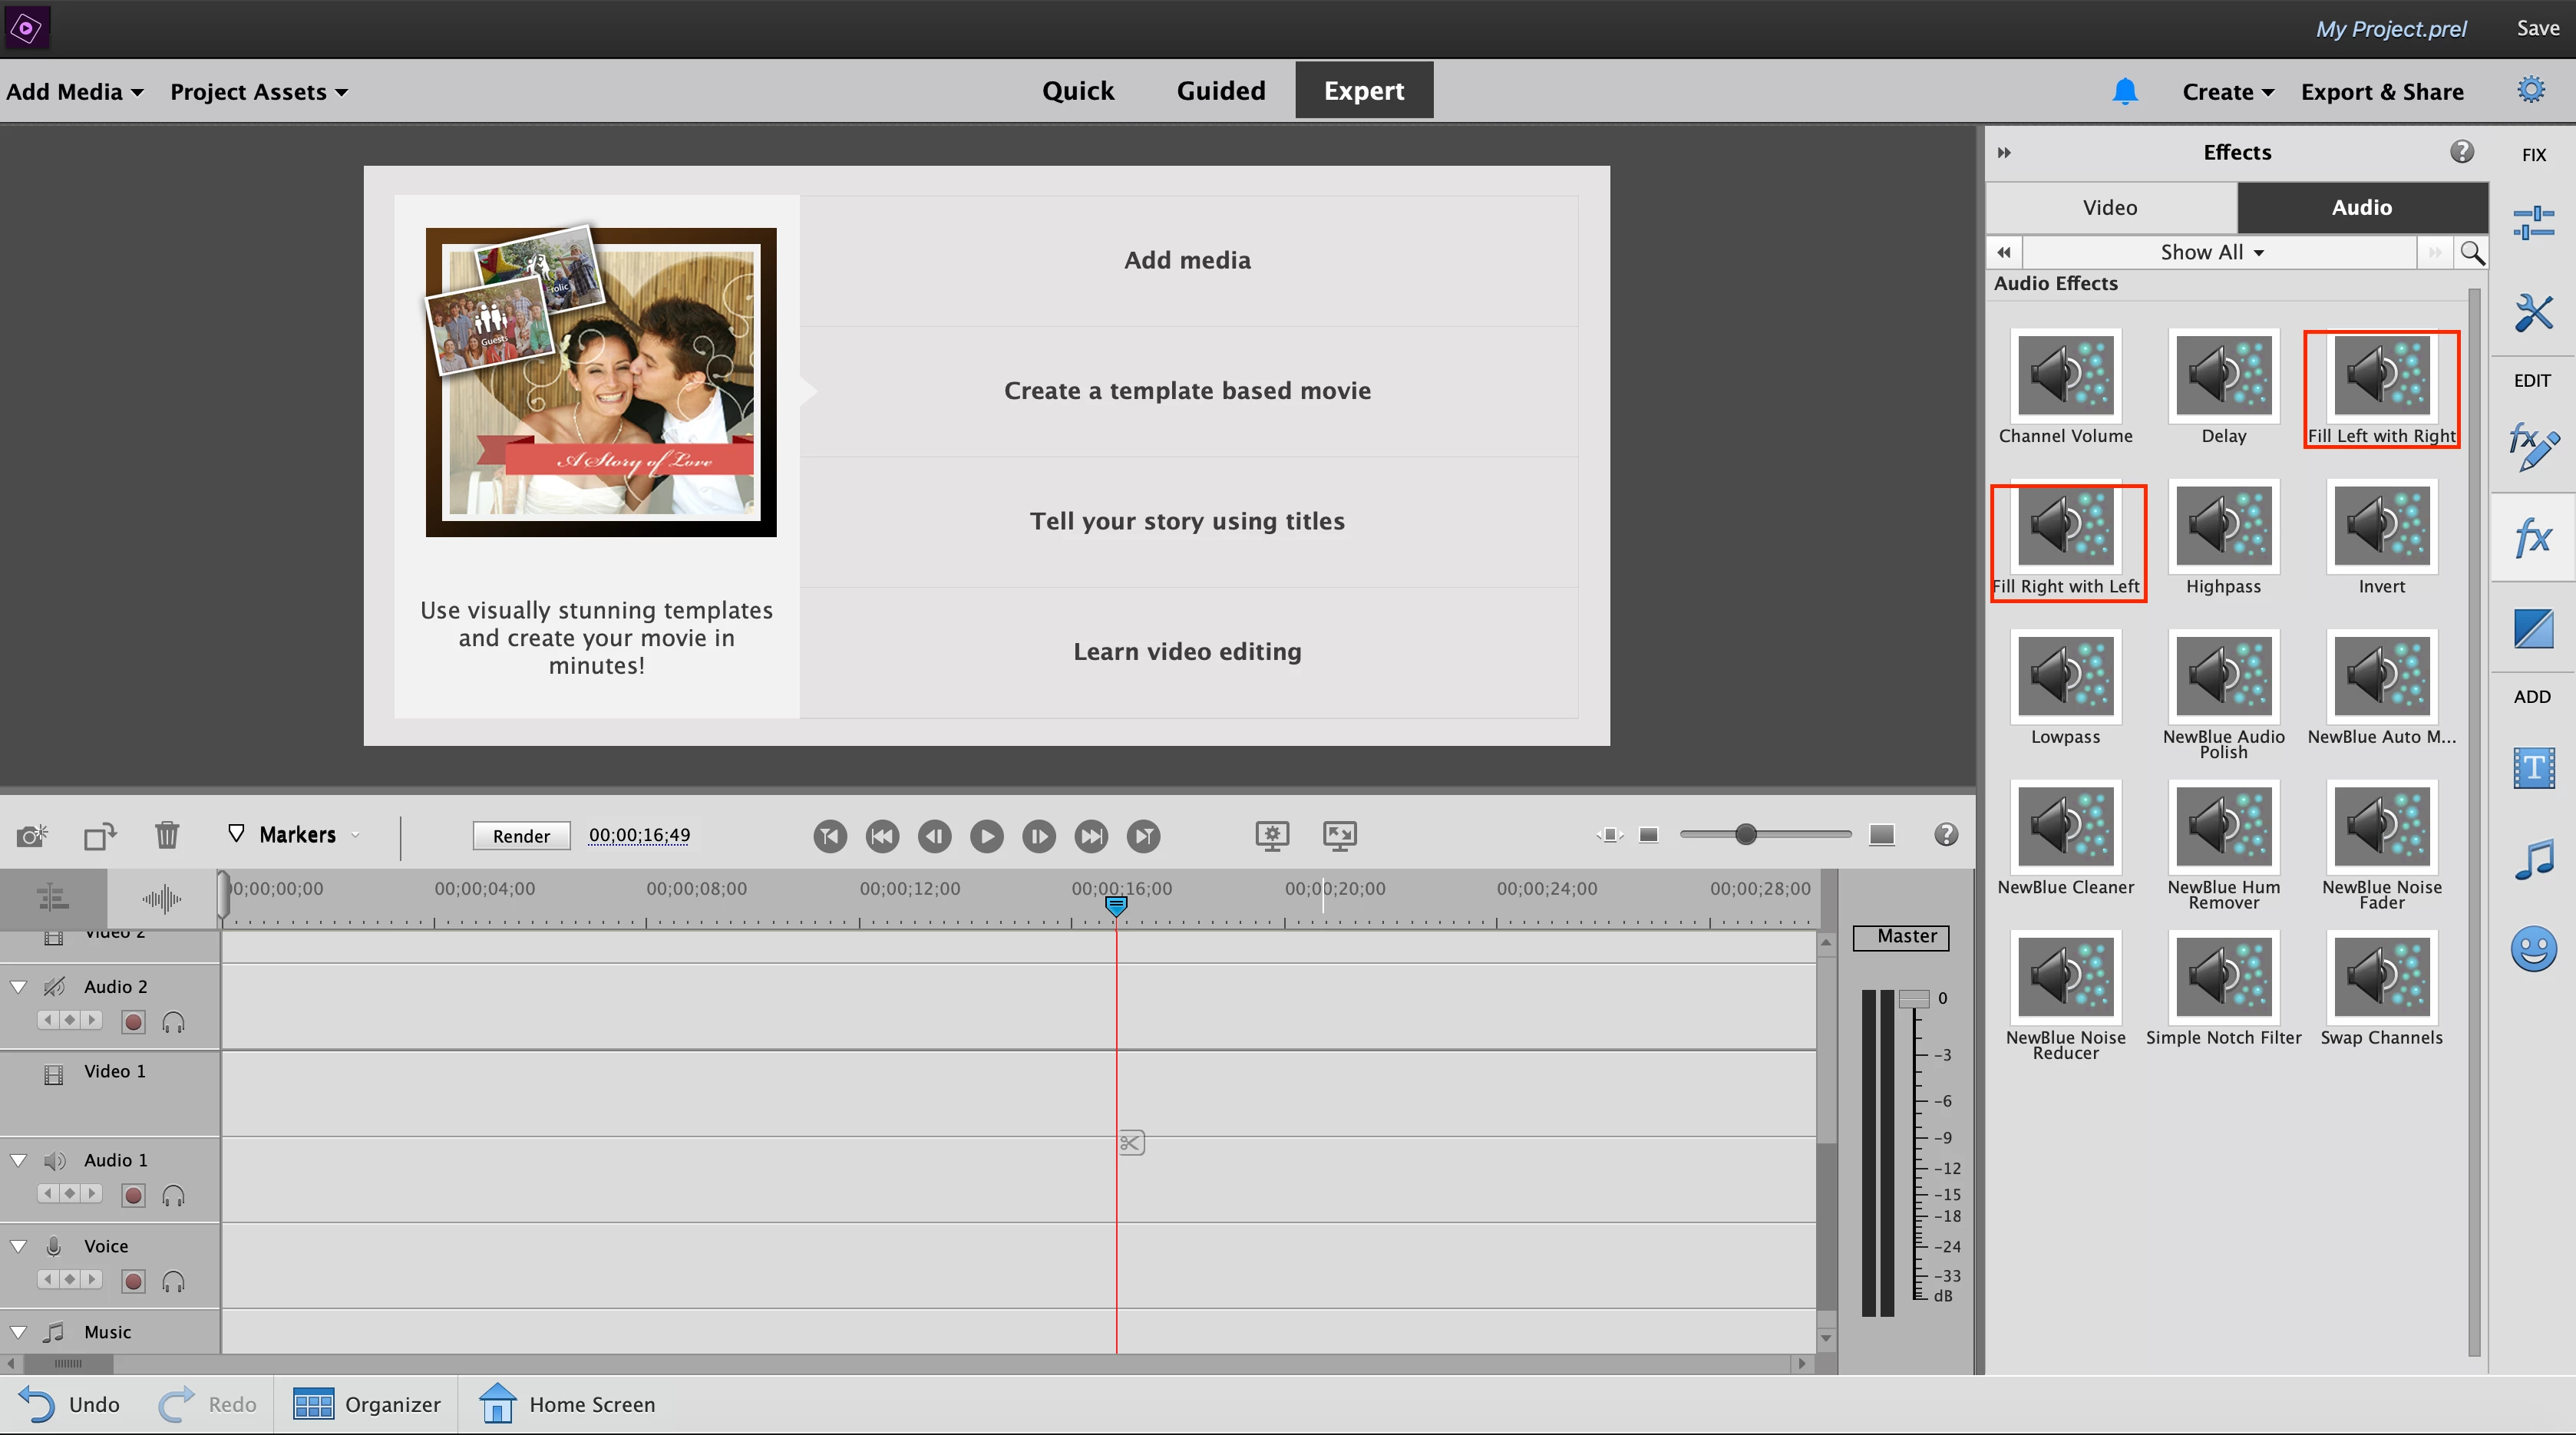Click the timeline zoom slider handle
2576x1435 pixels.
1746,834
